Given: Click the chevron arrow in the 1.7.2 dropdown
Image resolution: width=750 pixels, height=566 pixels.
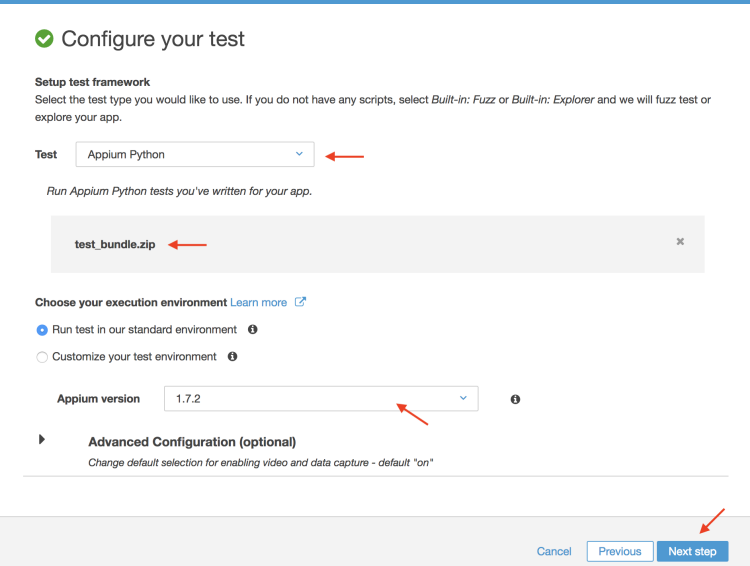Looking at the screenshot, I should 462,398.
